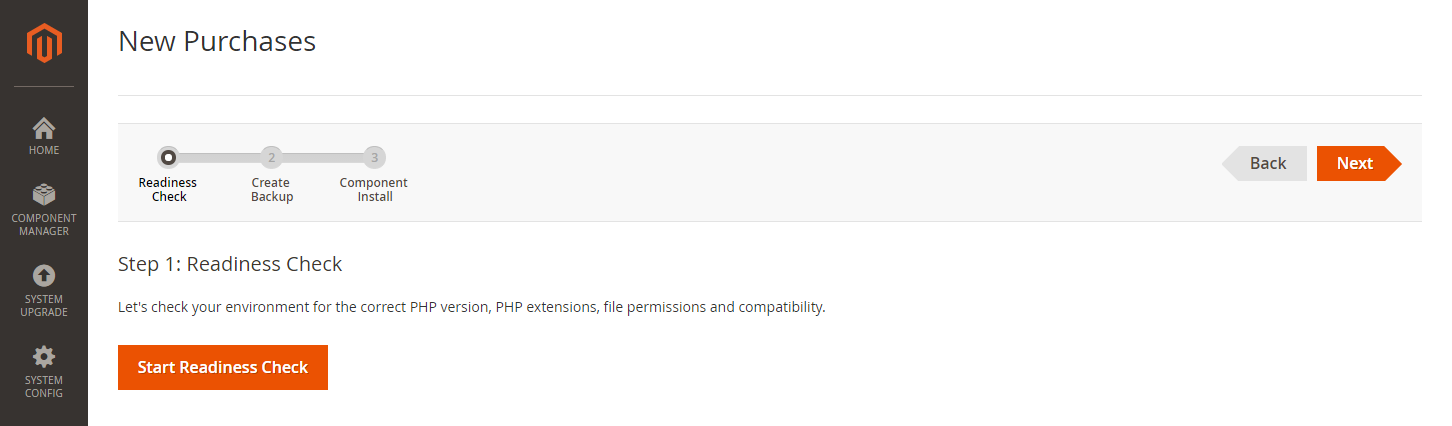The height and width of the screenshot is (426, 1452).
Task: Click the SYSTEM CONFIG sidebar text label
Action: [44, 386]
